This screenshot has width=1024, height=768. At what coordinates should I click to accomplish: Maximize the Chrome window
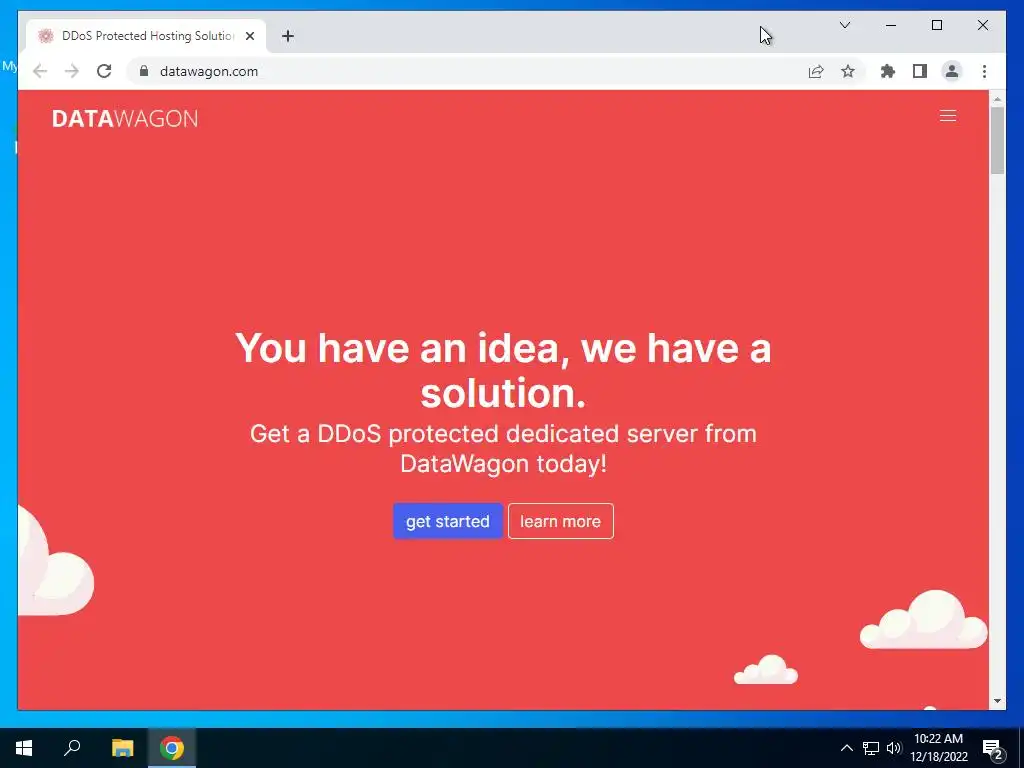pos(936,25)
